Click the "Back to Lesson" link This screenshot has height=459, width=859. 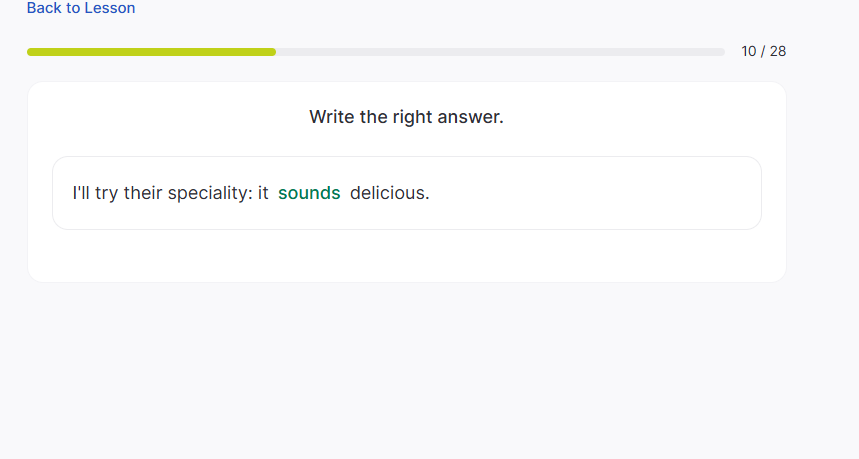[x=81, y=8]
